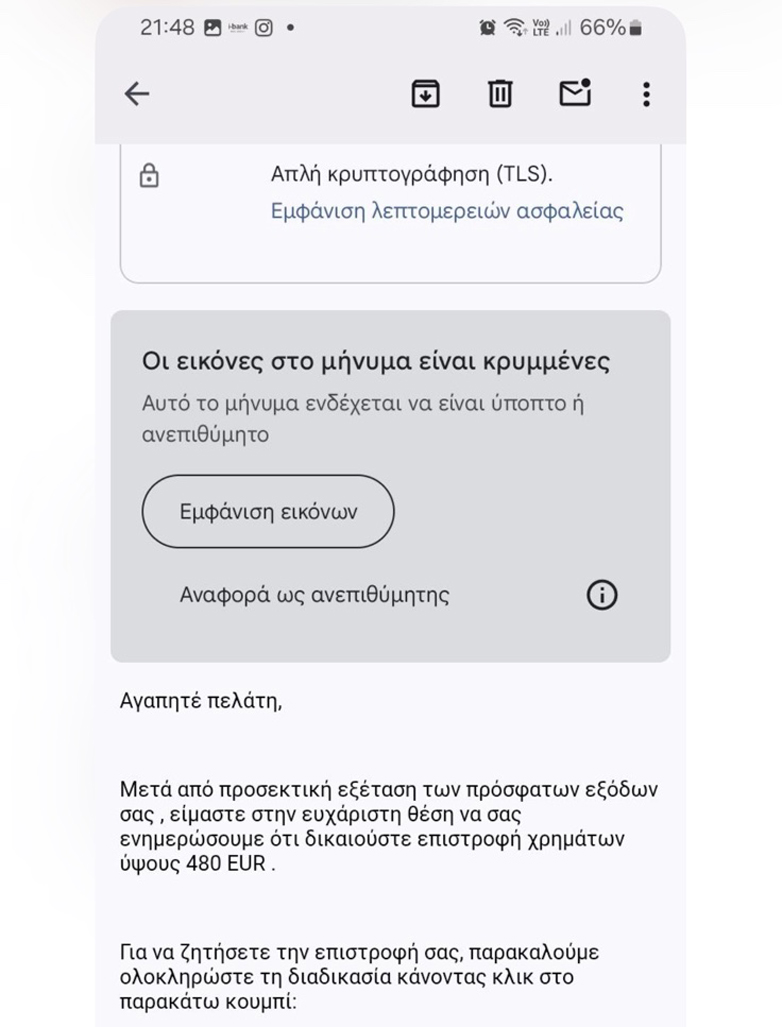782x1027 pixels.
Task: Open "Εμφάνιση λεπτομερειών ασφαλείας" link
Action: (447, 211)
